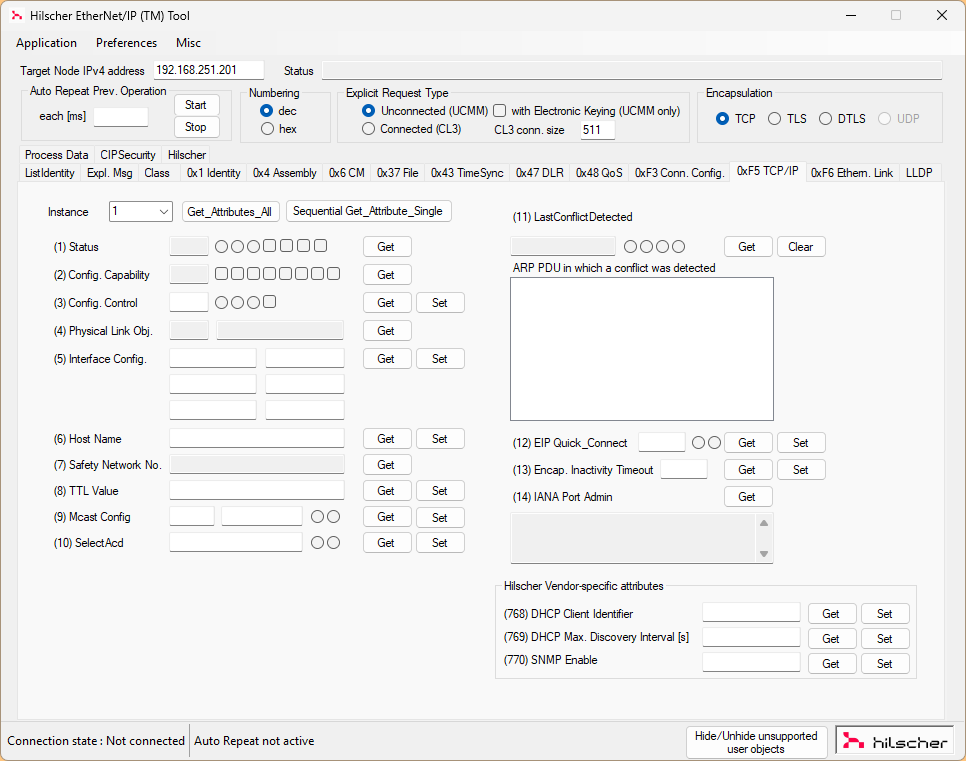Open the 0x6 CM tab
This screenshot has height=761, width=966.
pyautogui.click(x=346, y=173)
